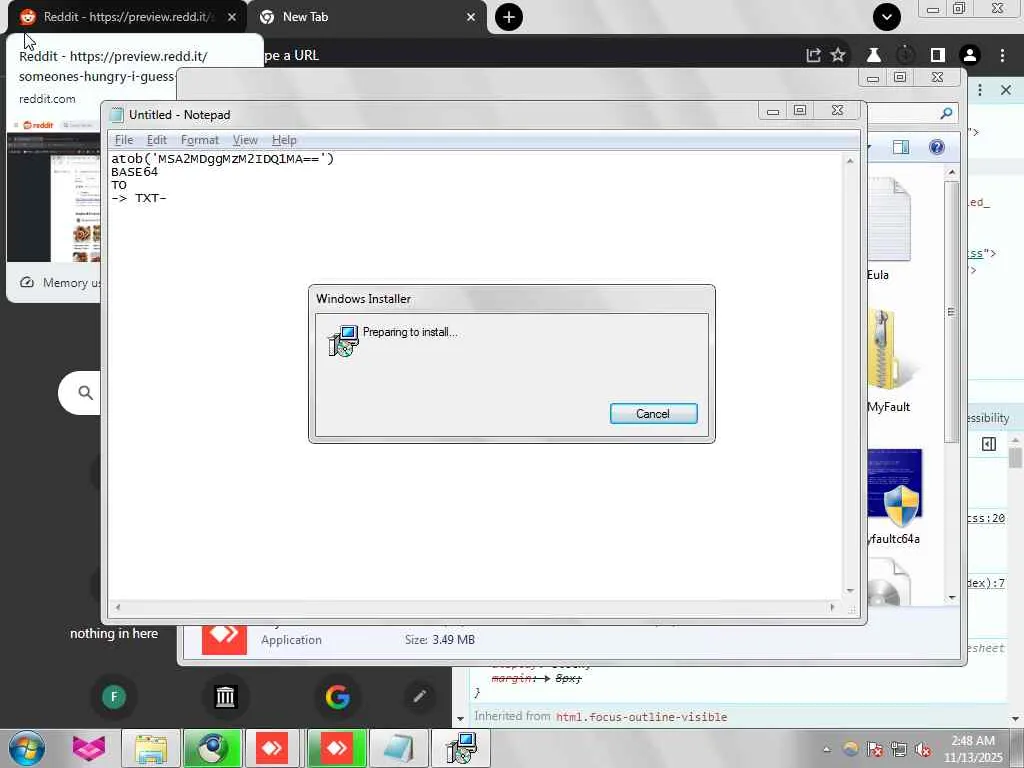Open Notepad's File menu
Image resolution: width=1024 pixels, height=768 pixels.
(123, 140)
